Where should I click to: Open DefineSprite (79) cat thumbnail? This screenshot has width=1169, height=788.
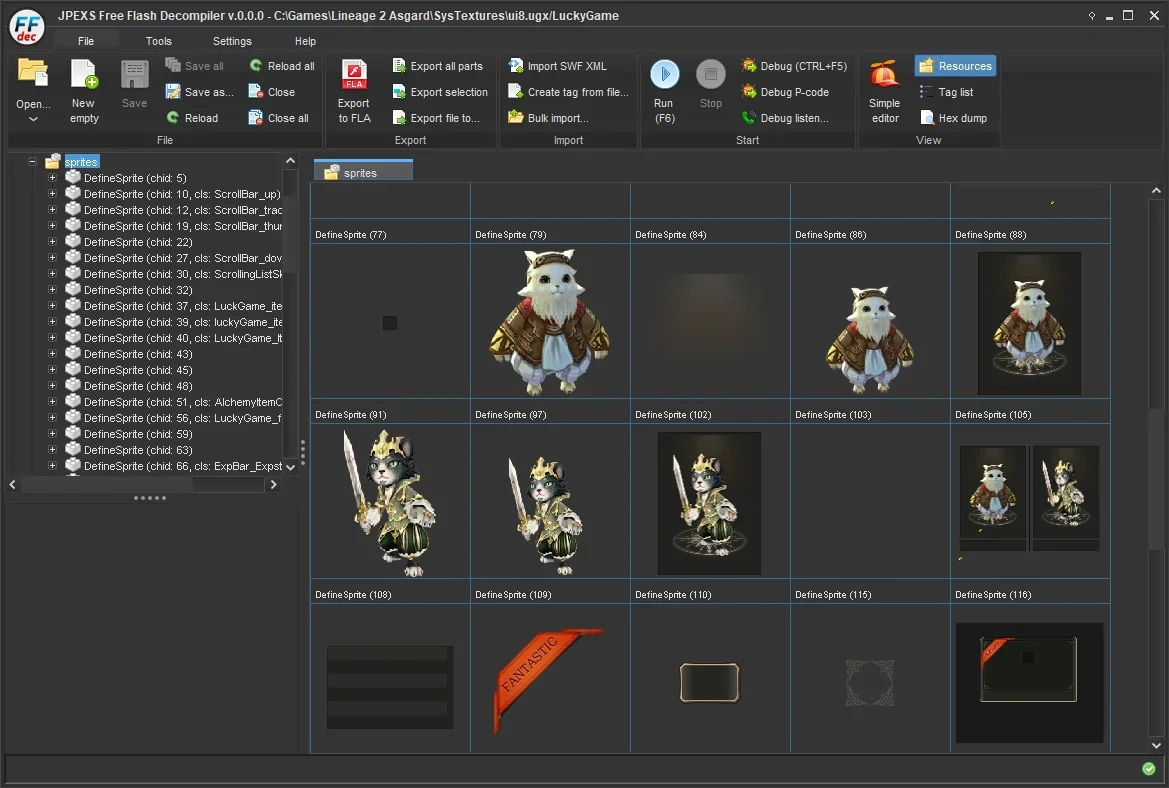(549, 321)
